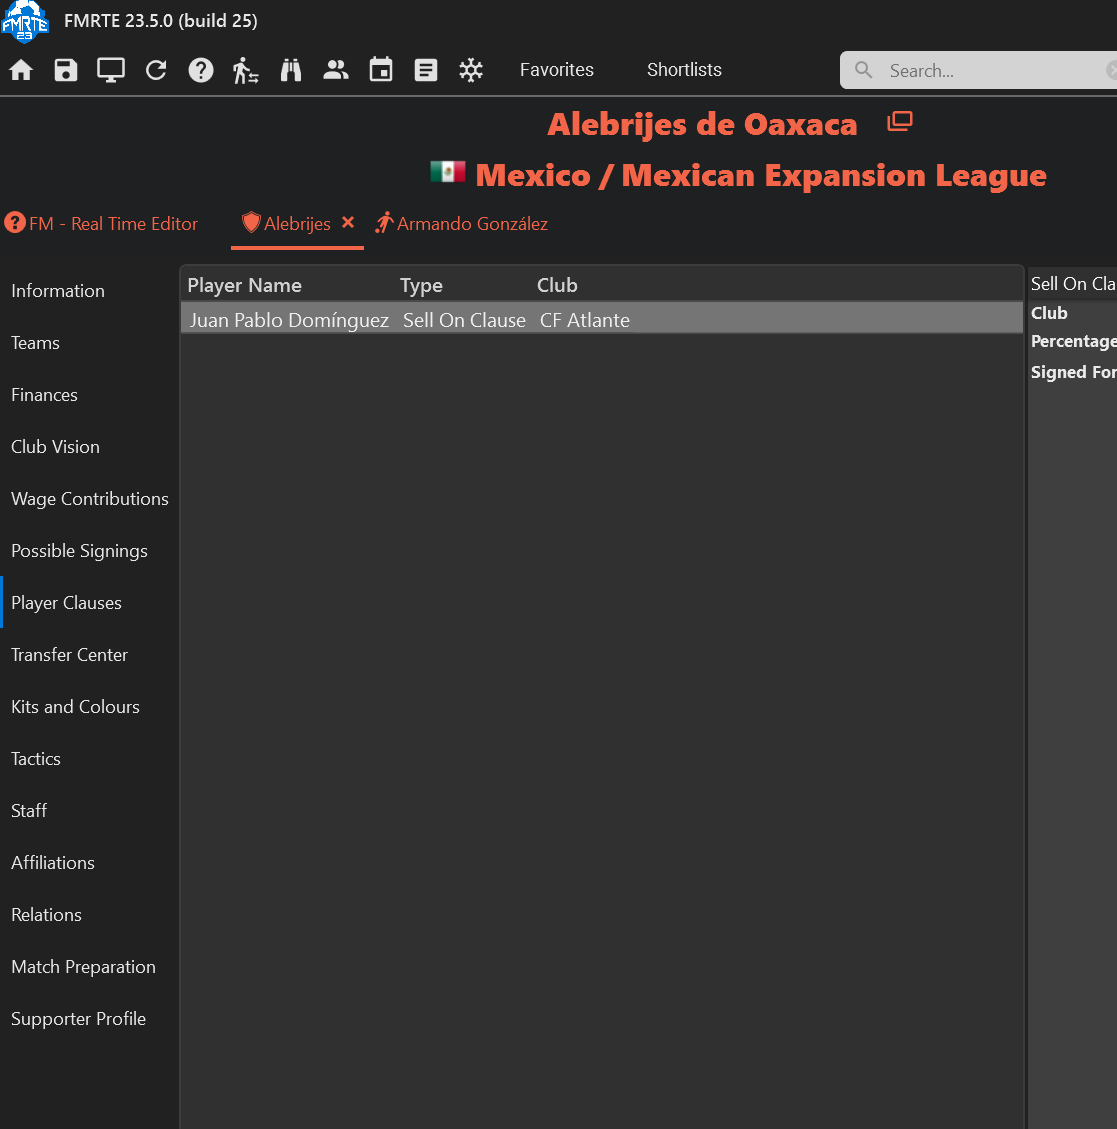Open Supporter Profile section
Image resolution: width=1117 pixels, height=1129 pixels.
(78, 1019)
